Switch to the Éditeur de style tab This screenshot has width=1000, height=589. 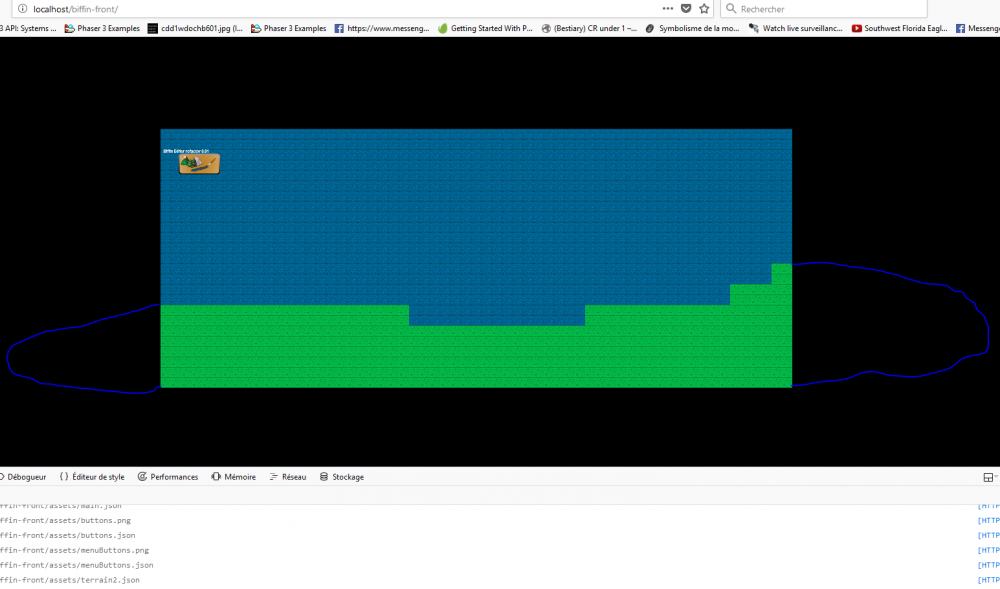92,477
